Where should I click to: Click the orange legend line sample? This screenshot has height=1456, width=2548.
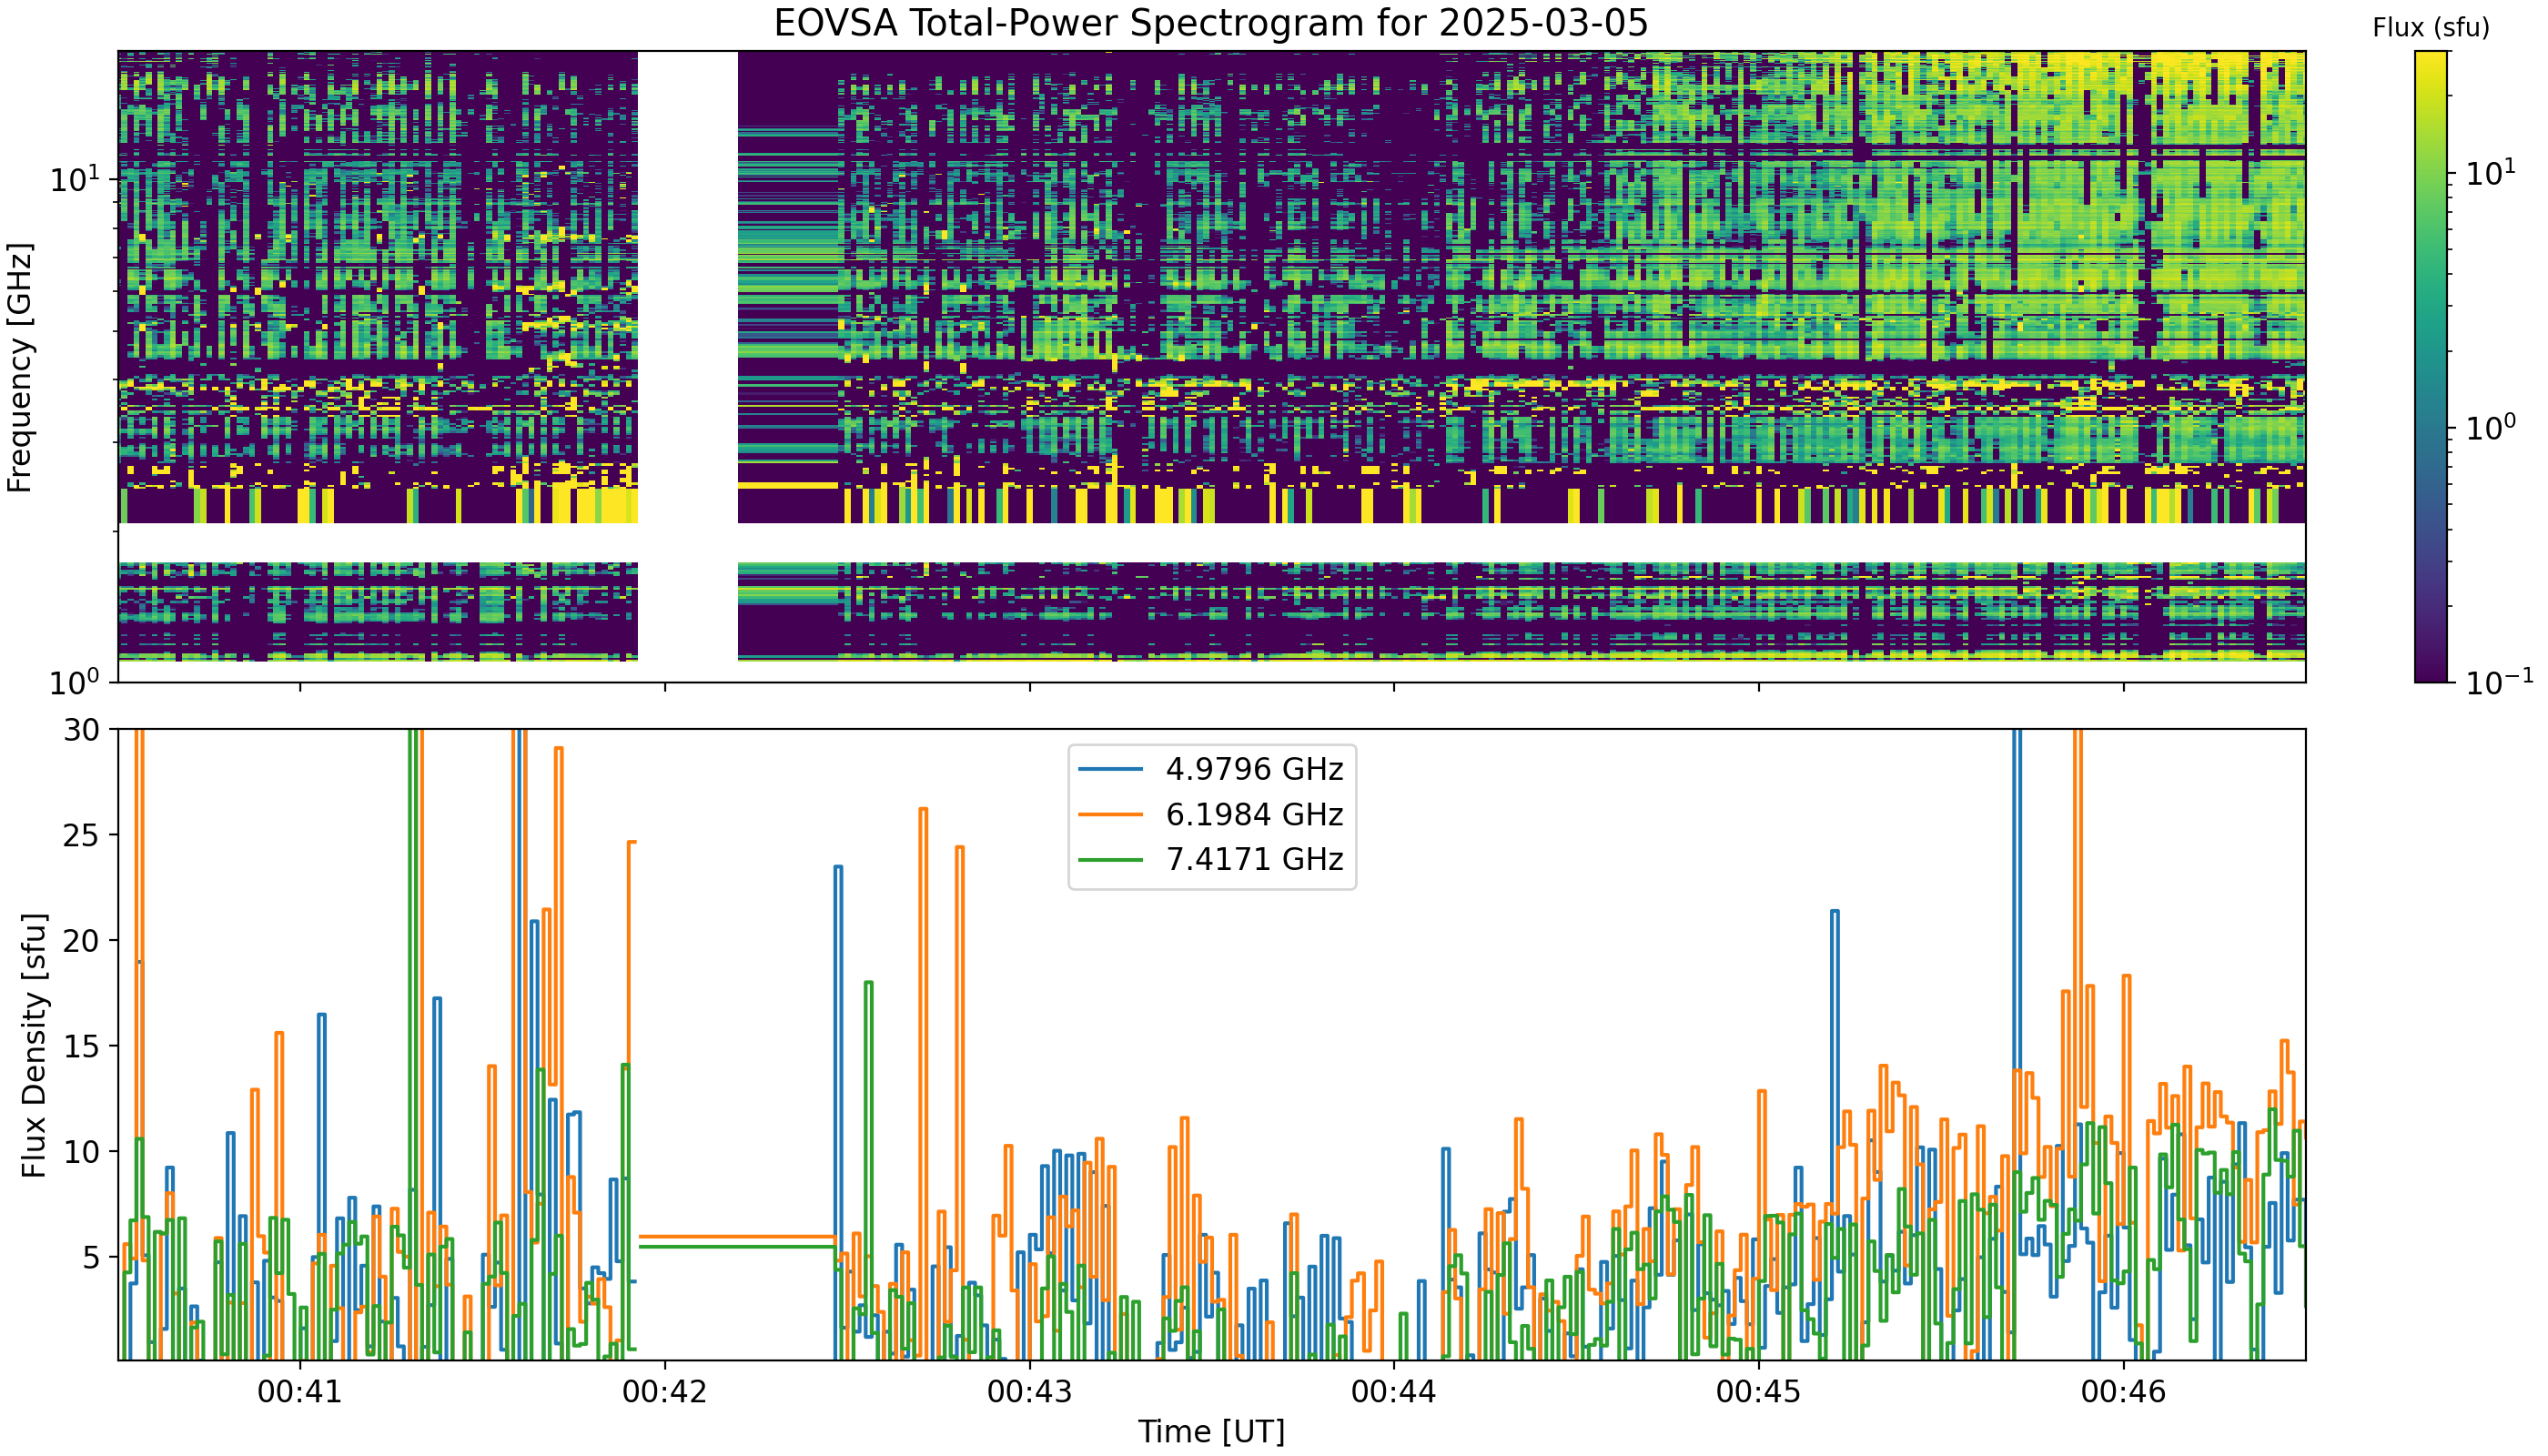pyautogui.click(x=1111, y=814)
